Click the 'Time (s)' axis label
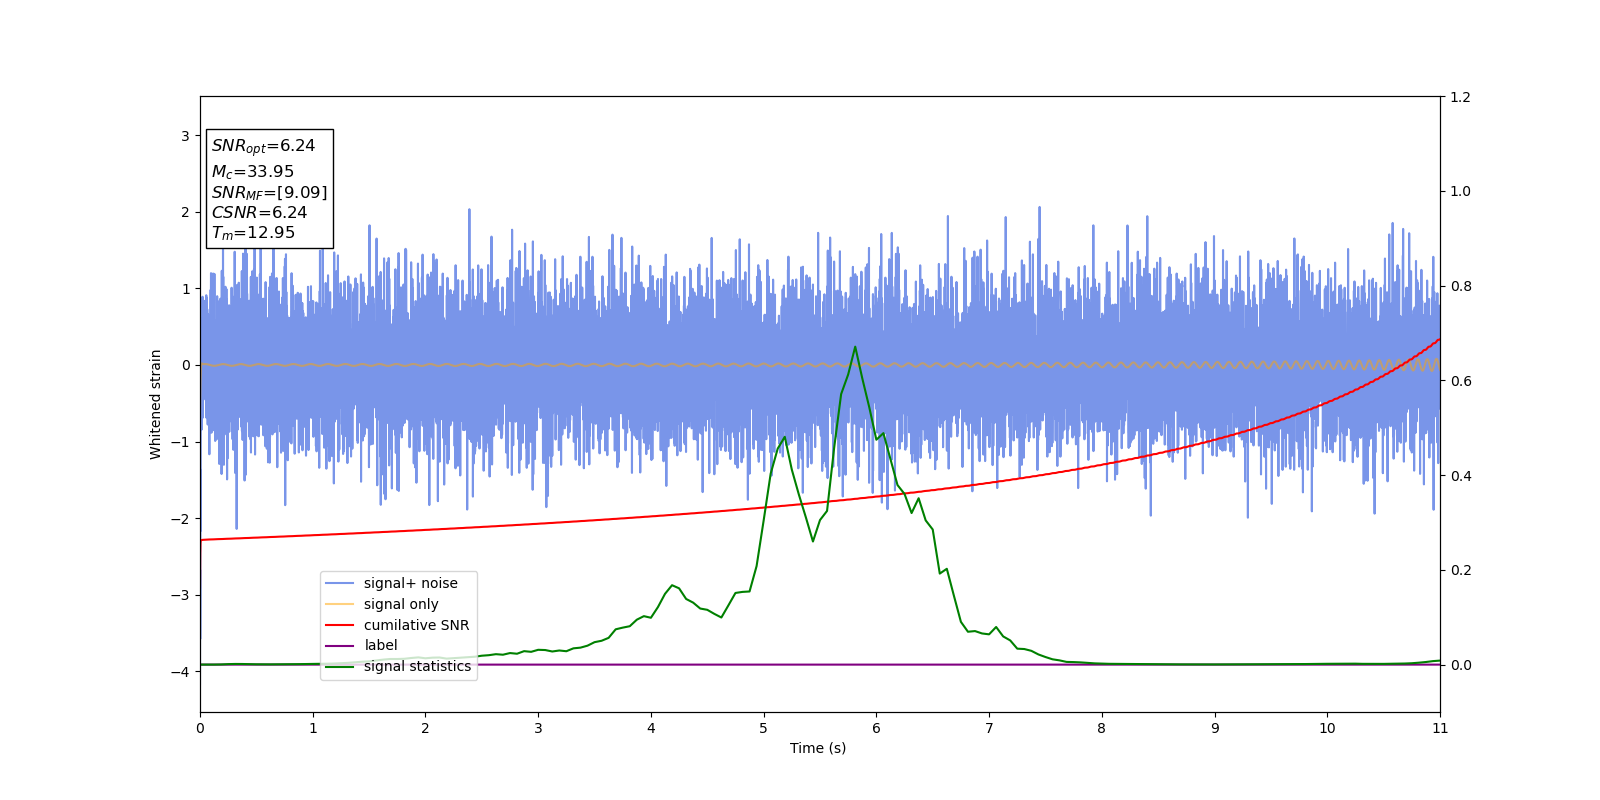The width and height of the screenshot is (1600, 800). [818, 748]
